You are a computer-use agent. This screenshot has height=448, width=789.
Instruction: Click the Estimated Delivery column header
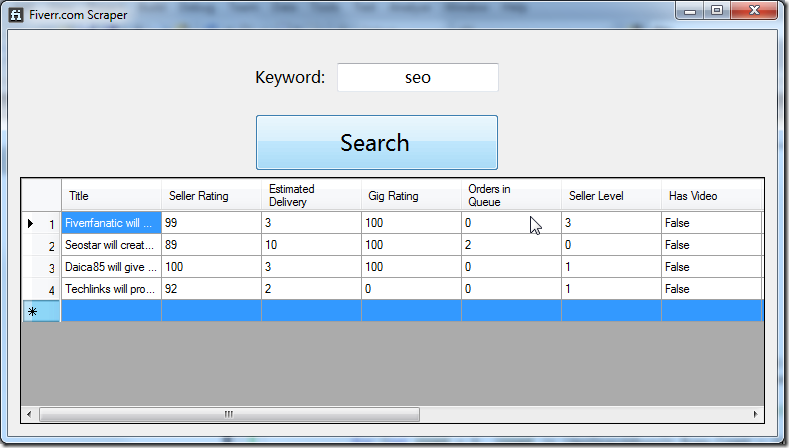click(311, 195)
